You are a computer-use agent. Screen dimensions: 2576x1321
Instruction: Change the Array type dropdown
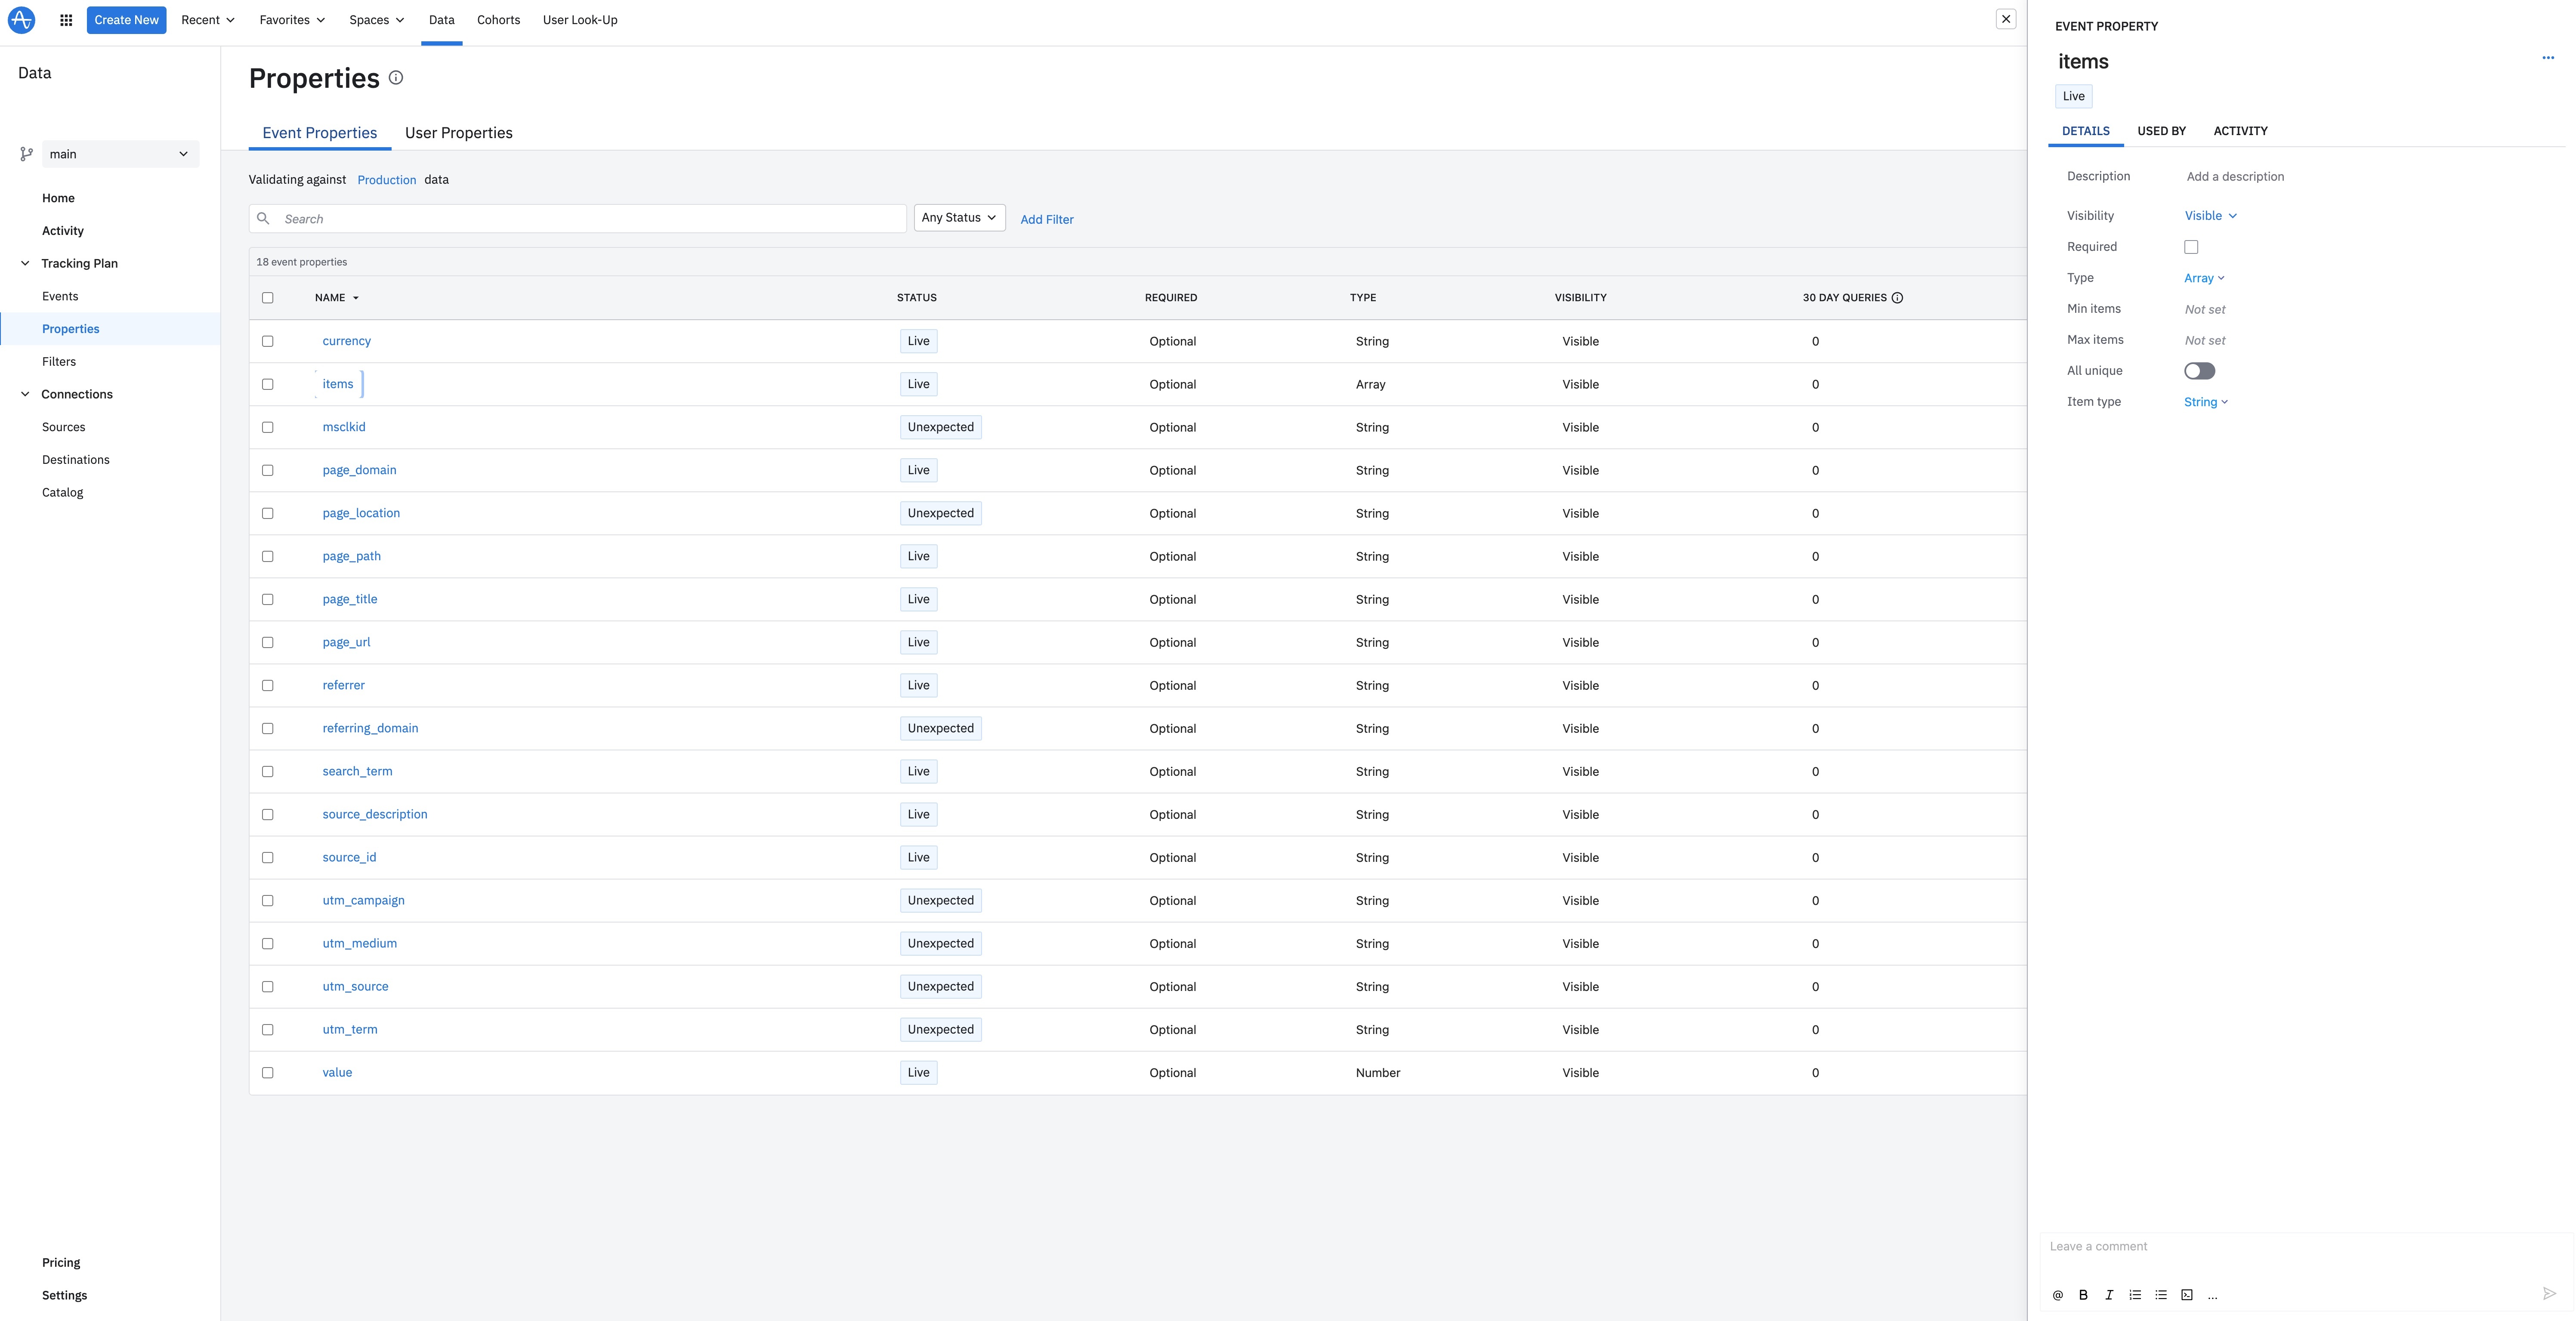point(2203,278)
